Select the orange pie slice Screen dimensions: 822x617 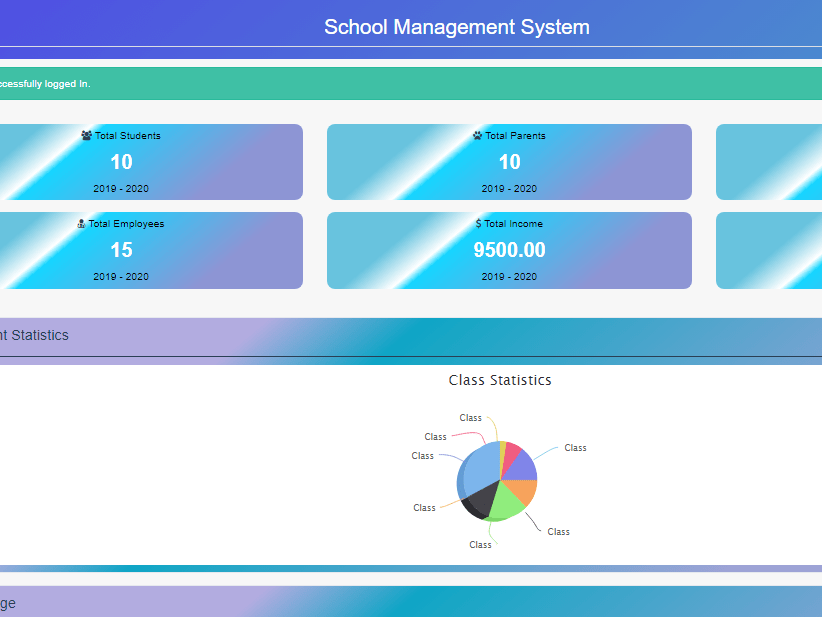point(522,490)
